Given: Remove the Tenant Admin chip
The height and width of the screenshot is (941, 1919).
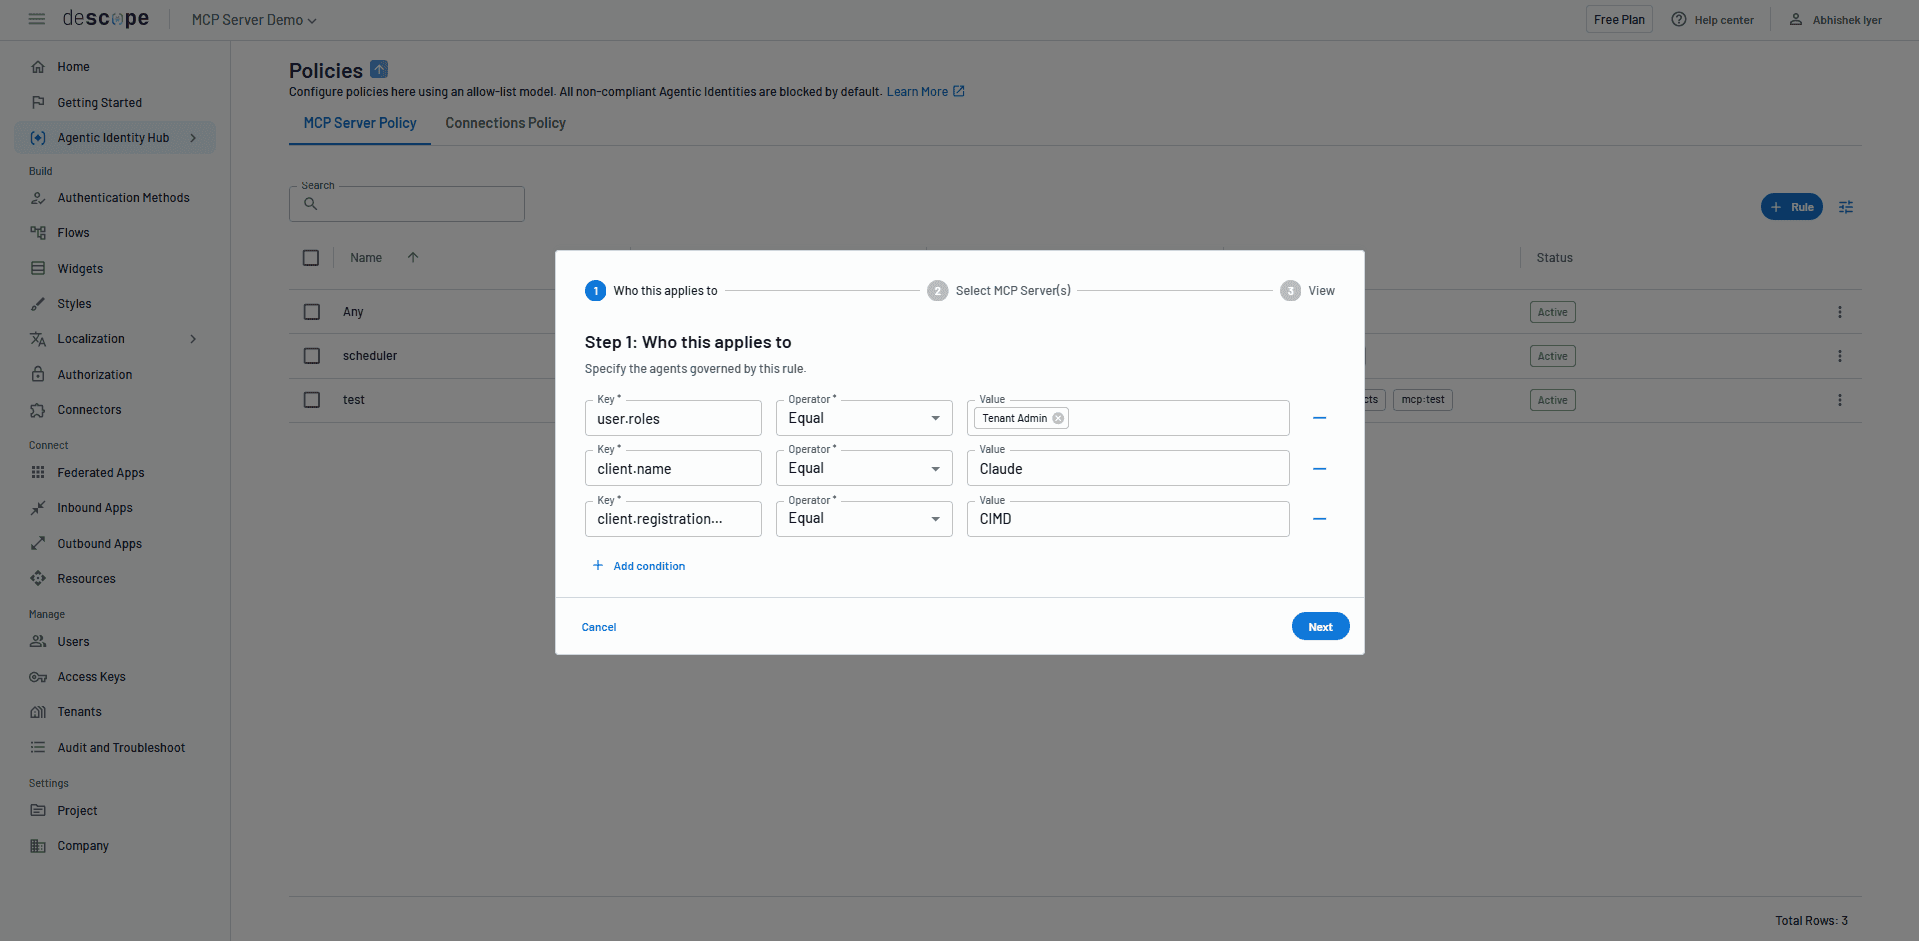Looking at the screenshot, I should point(1058,419).
